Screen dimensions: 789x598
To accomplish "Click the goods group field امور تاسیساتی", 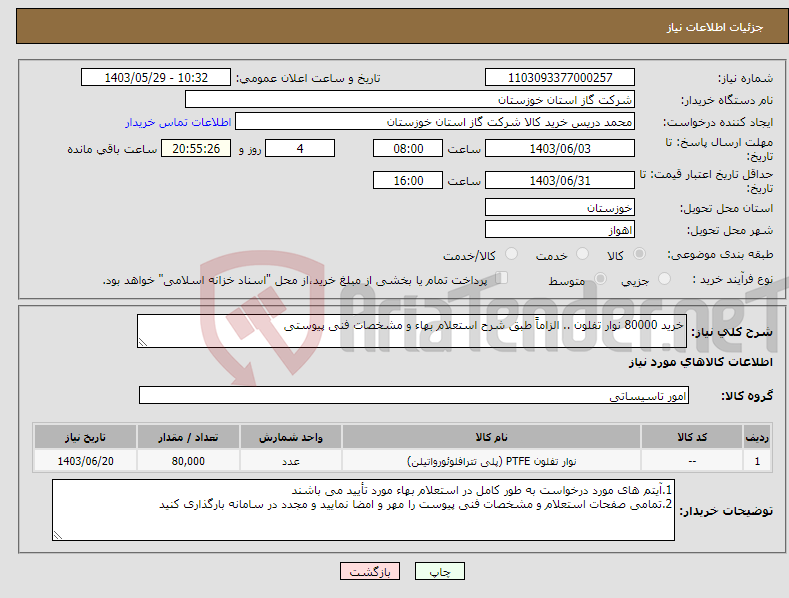I will click(x=414, y=396).
